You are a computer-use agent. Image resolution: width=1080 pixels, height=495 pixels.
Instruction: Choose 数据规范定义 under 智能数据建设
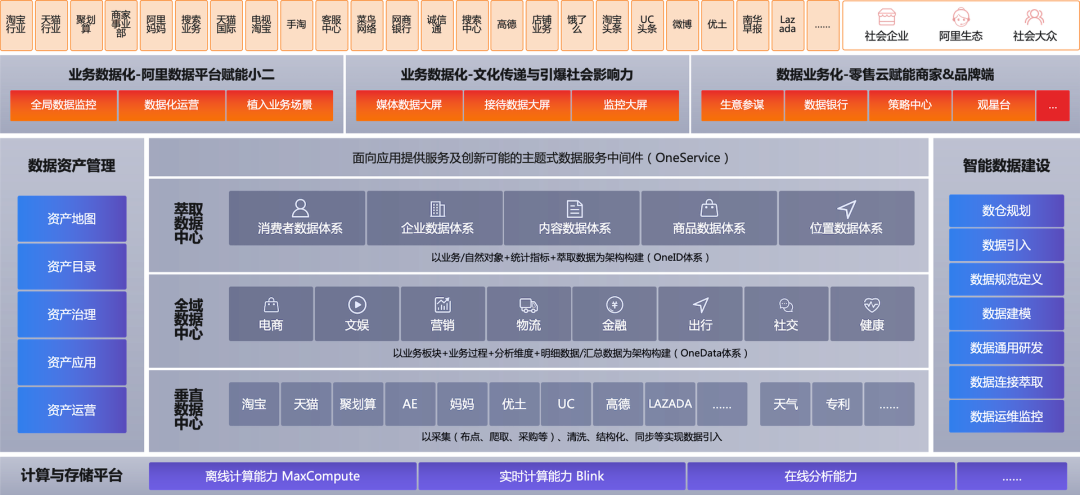point(1006,279)
